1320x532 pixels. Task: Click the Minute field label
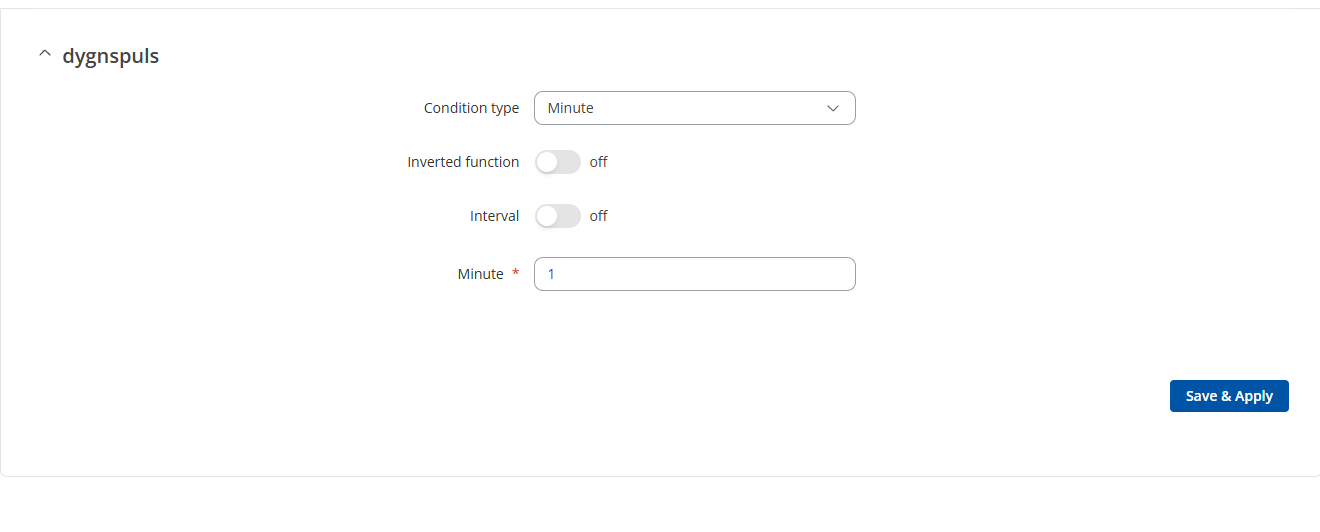tap(480, 274)
